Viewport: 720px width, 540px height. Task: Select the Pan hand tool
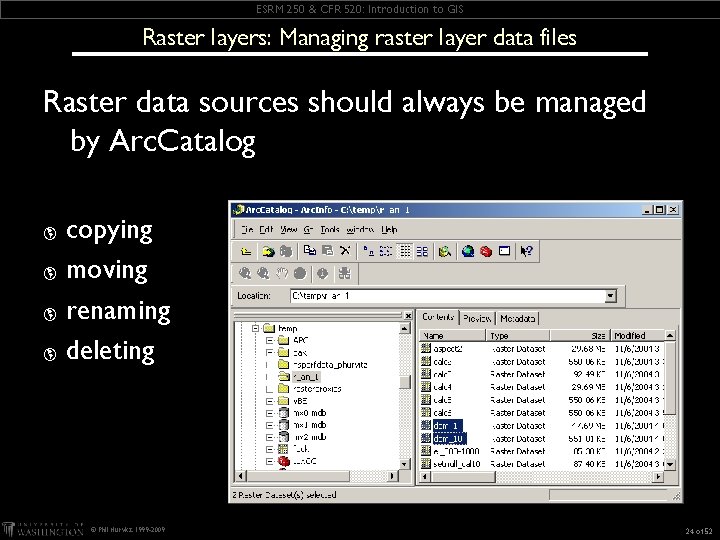coord(281,274)
